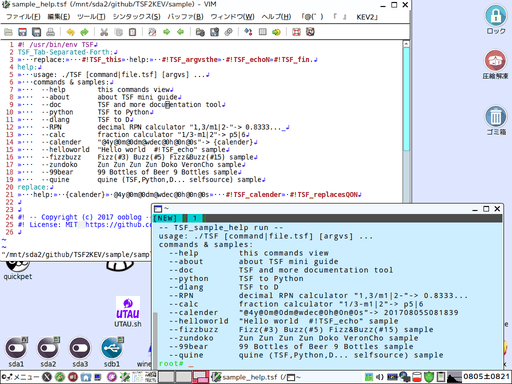This screenshot has height=384, width=512.
Task: Open the ウィンドウ(W) menu
Action: [x=232, y=17]
